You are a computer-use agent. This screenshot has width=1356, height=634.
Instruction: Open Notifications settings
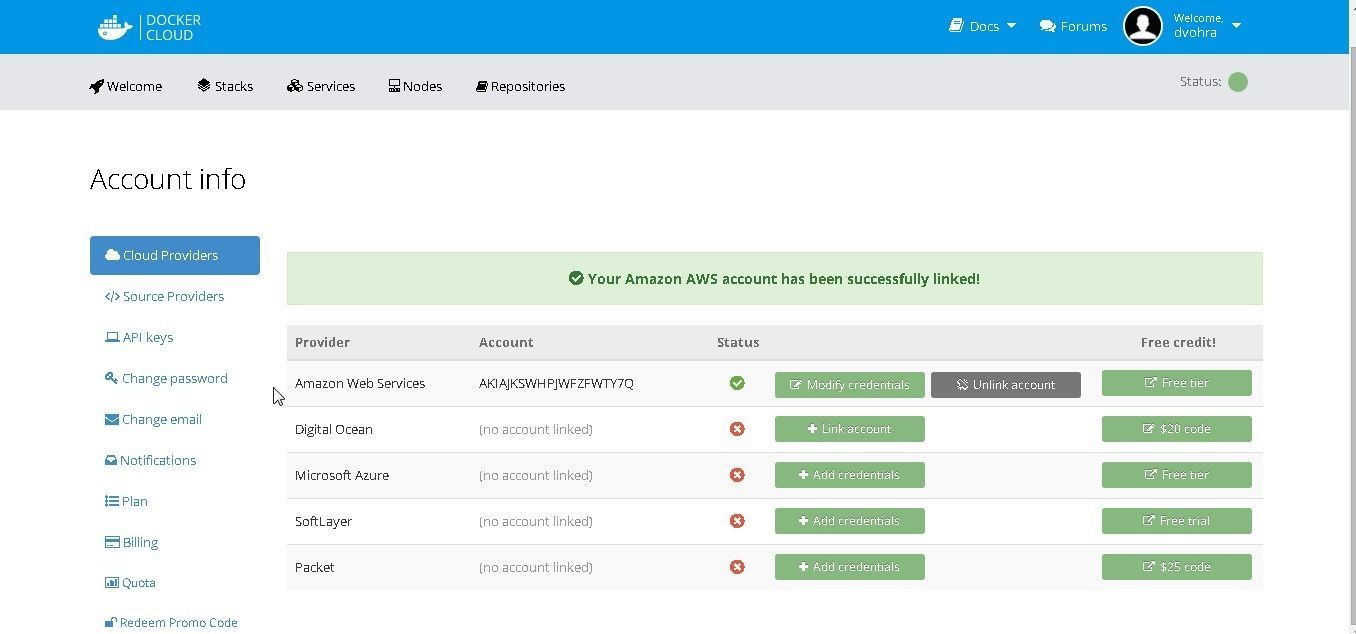(x=150, y=460)
